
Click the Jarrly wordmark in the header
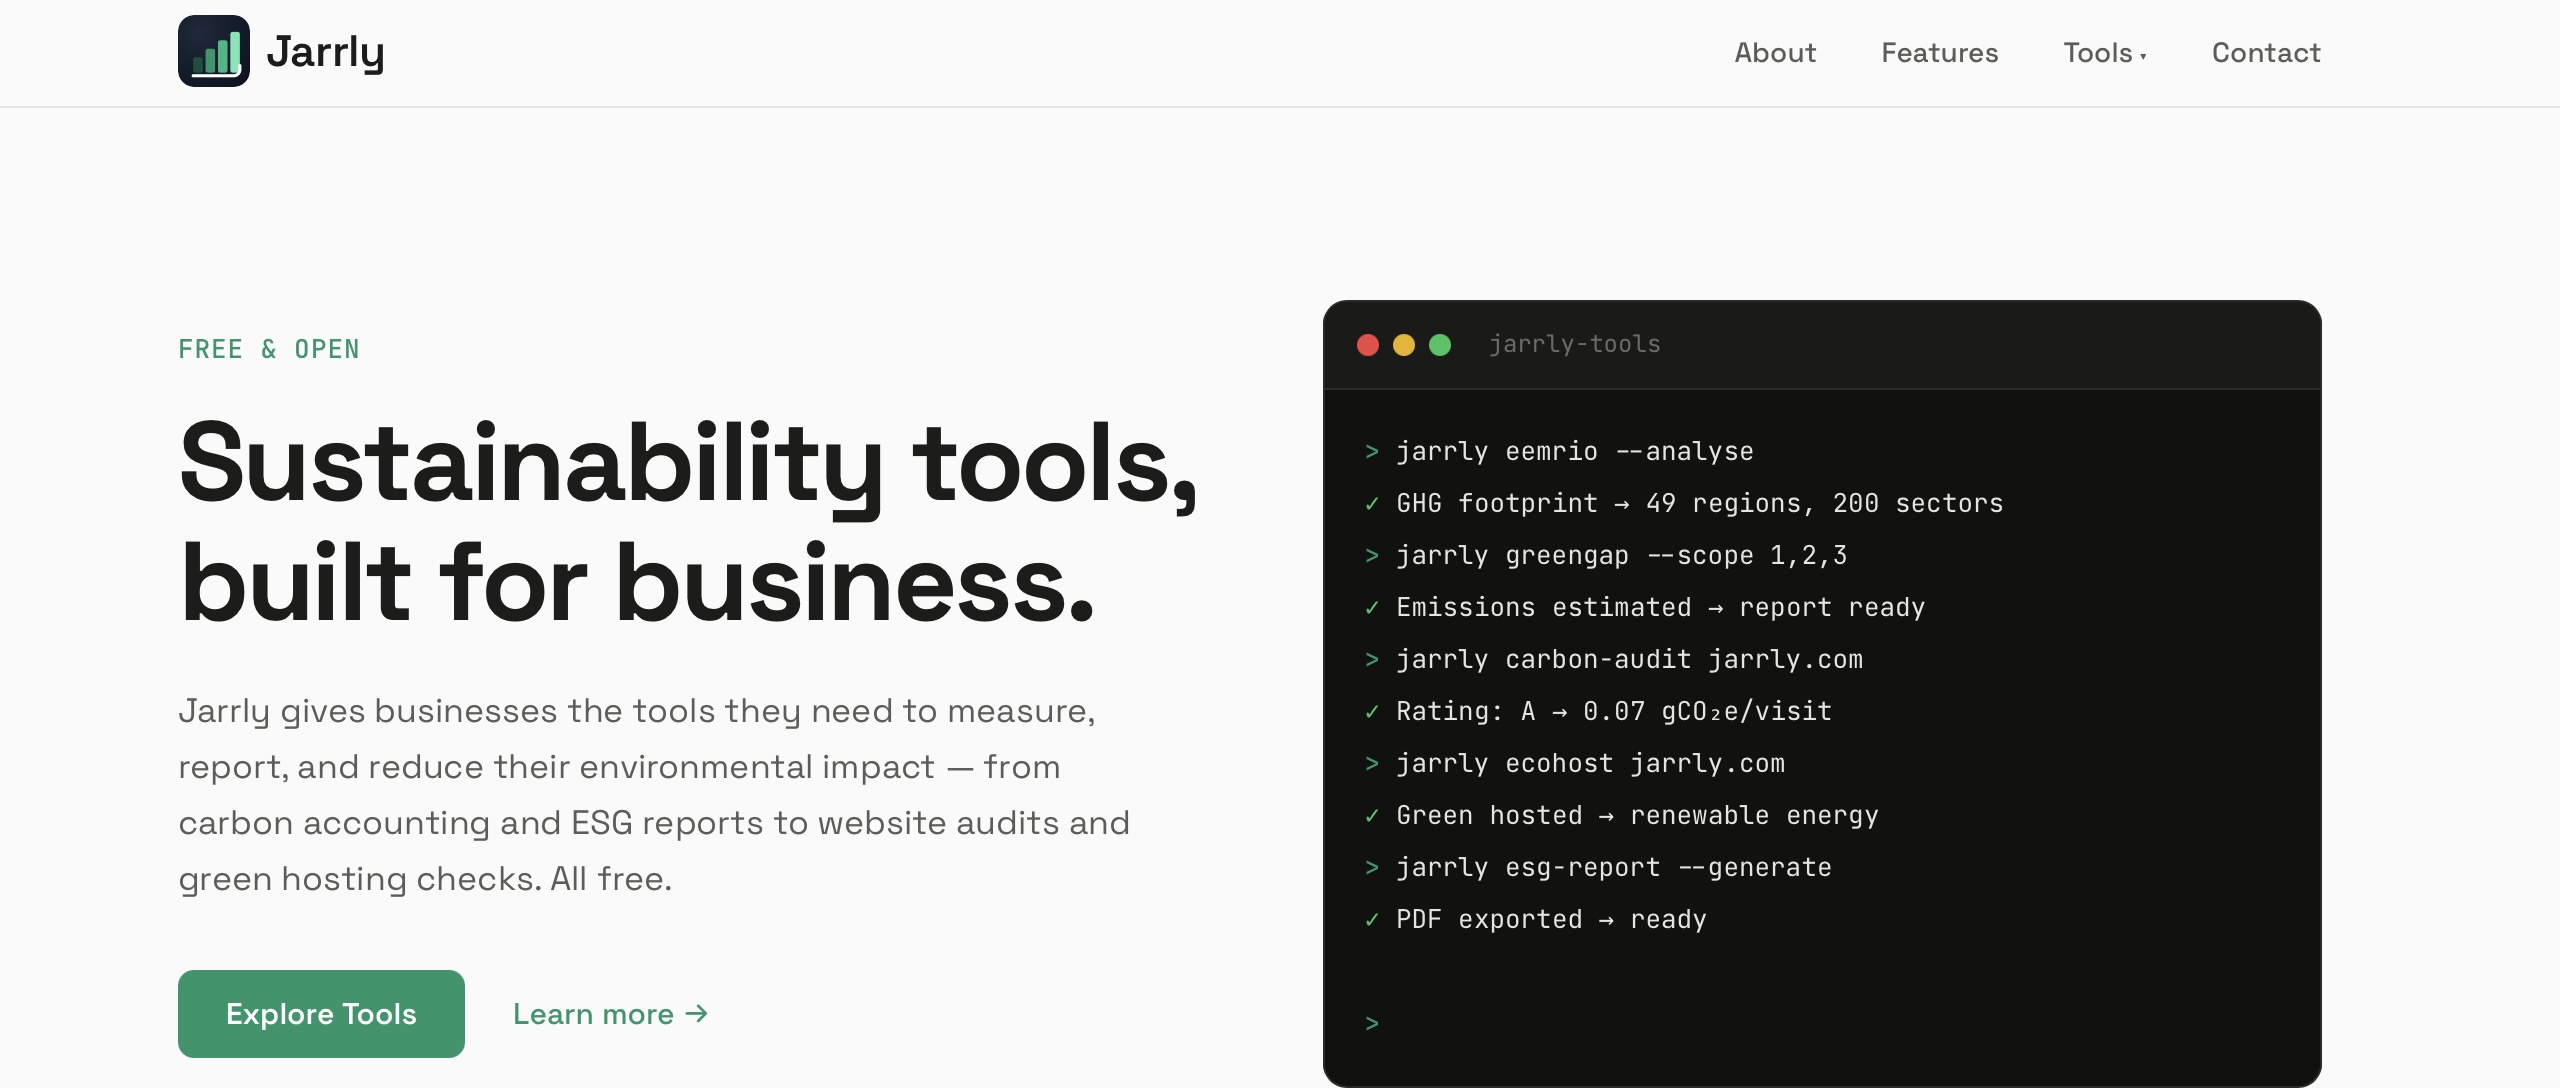[326, 51]
